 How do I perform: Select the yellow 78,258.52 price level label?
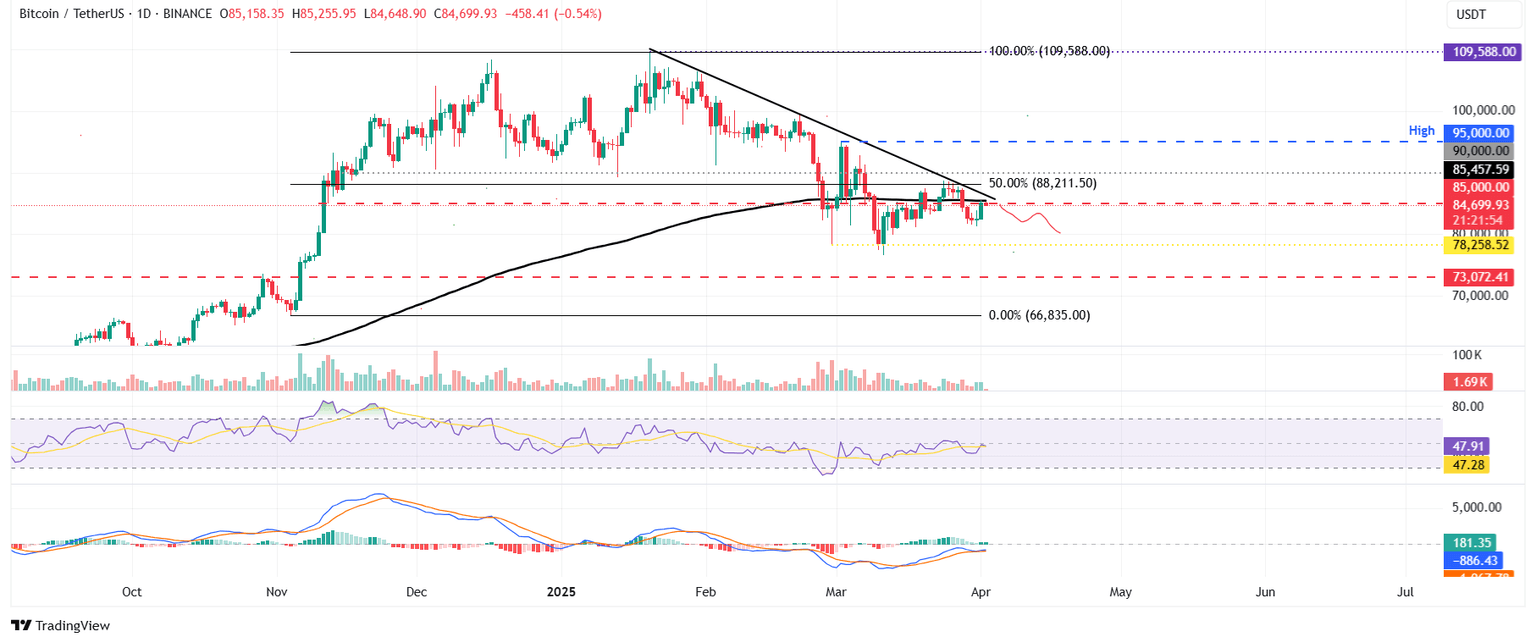[1480, 243]
